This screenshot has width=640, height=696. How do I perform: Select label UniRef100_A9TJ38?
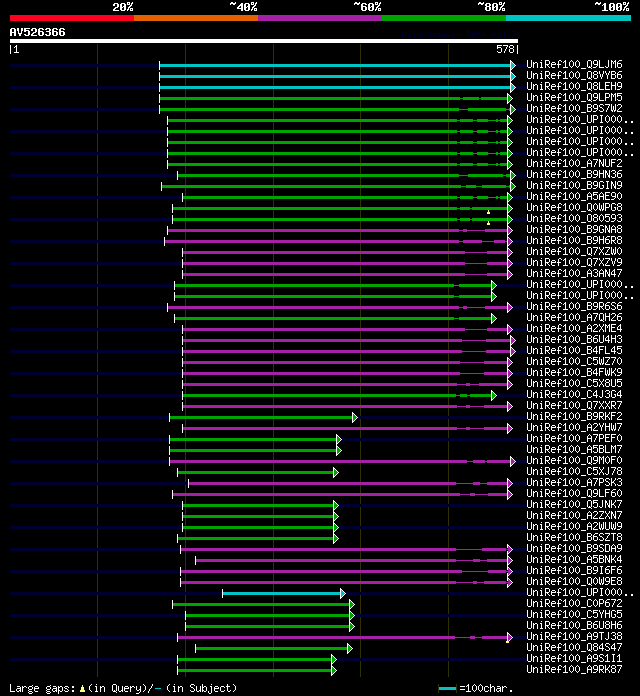click(574, 636)
